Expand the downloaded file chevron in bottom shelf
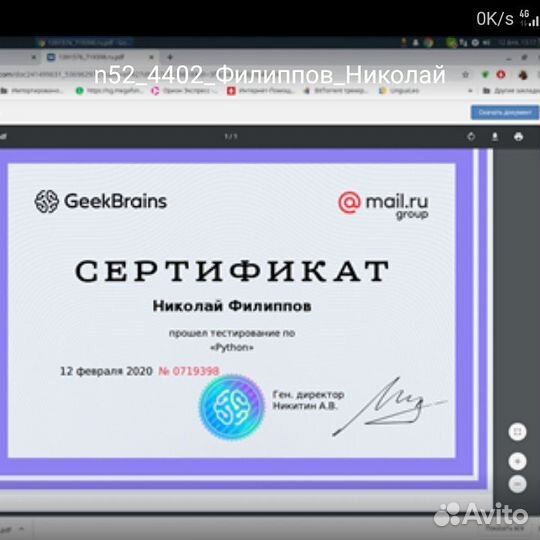This screenshot has height=540, width=540. pos(21,529)
